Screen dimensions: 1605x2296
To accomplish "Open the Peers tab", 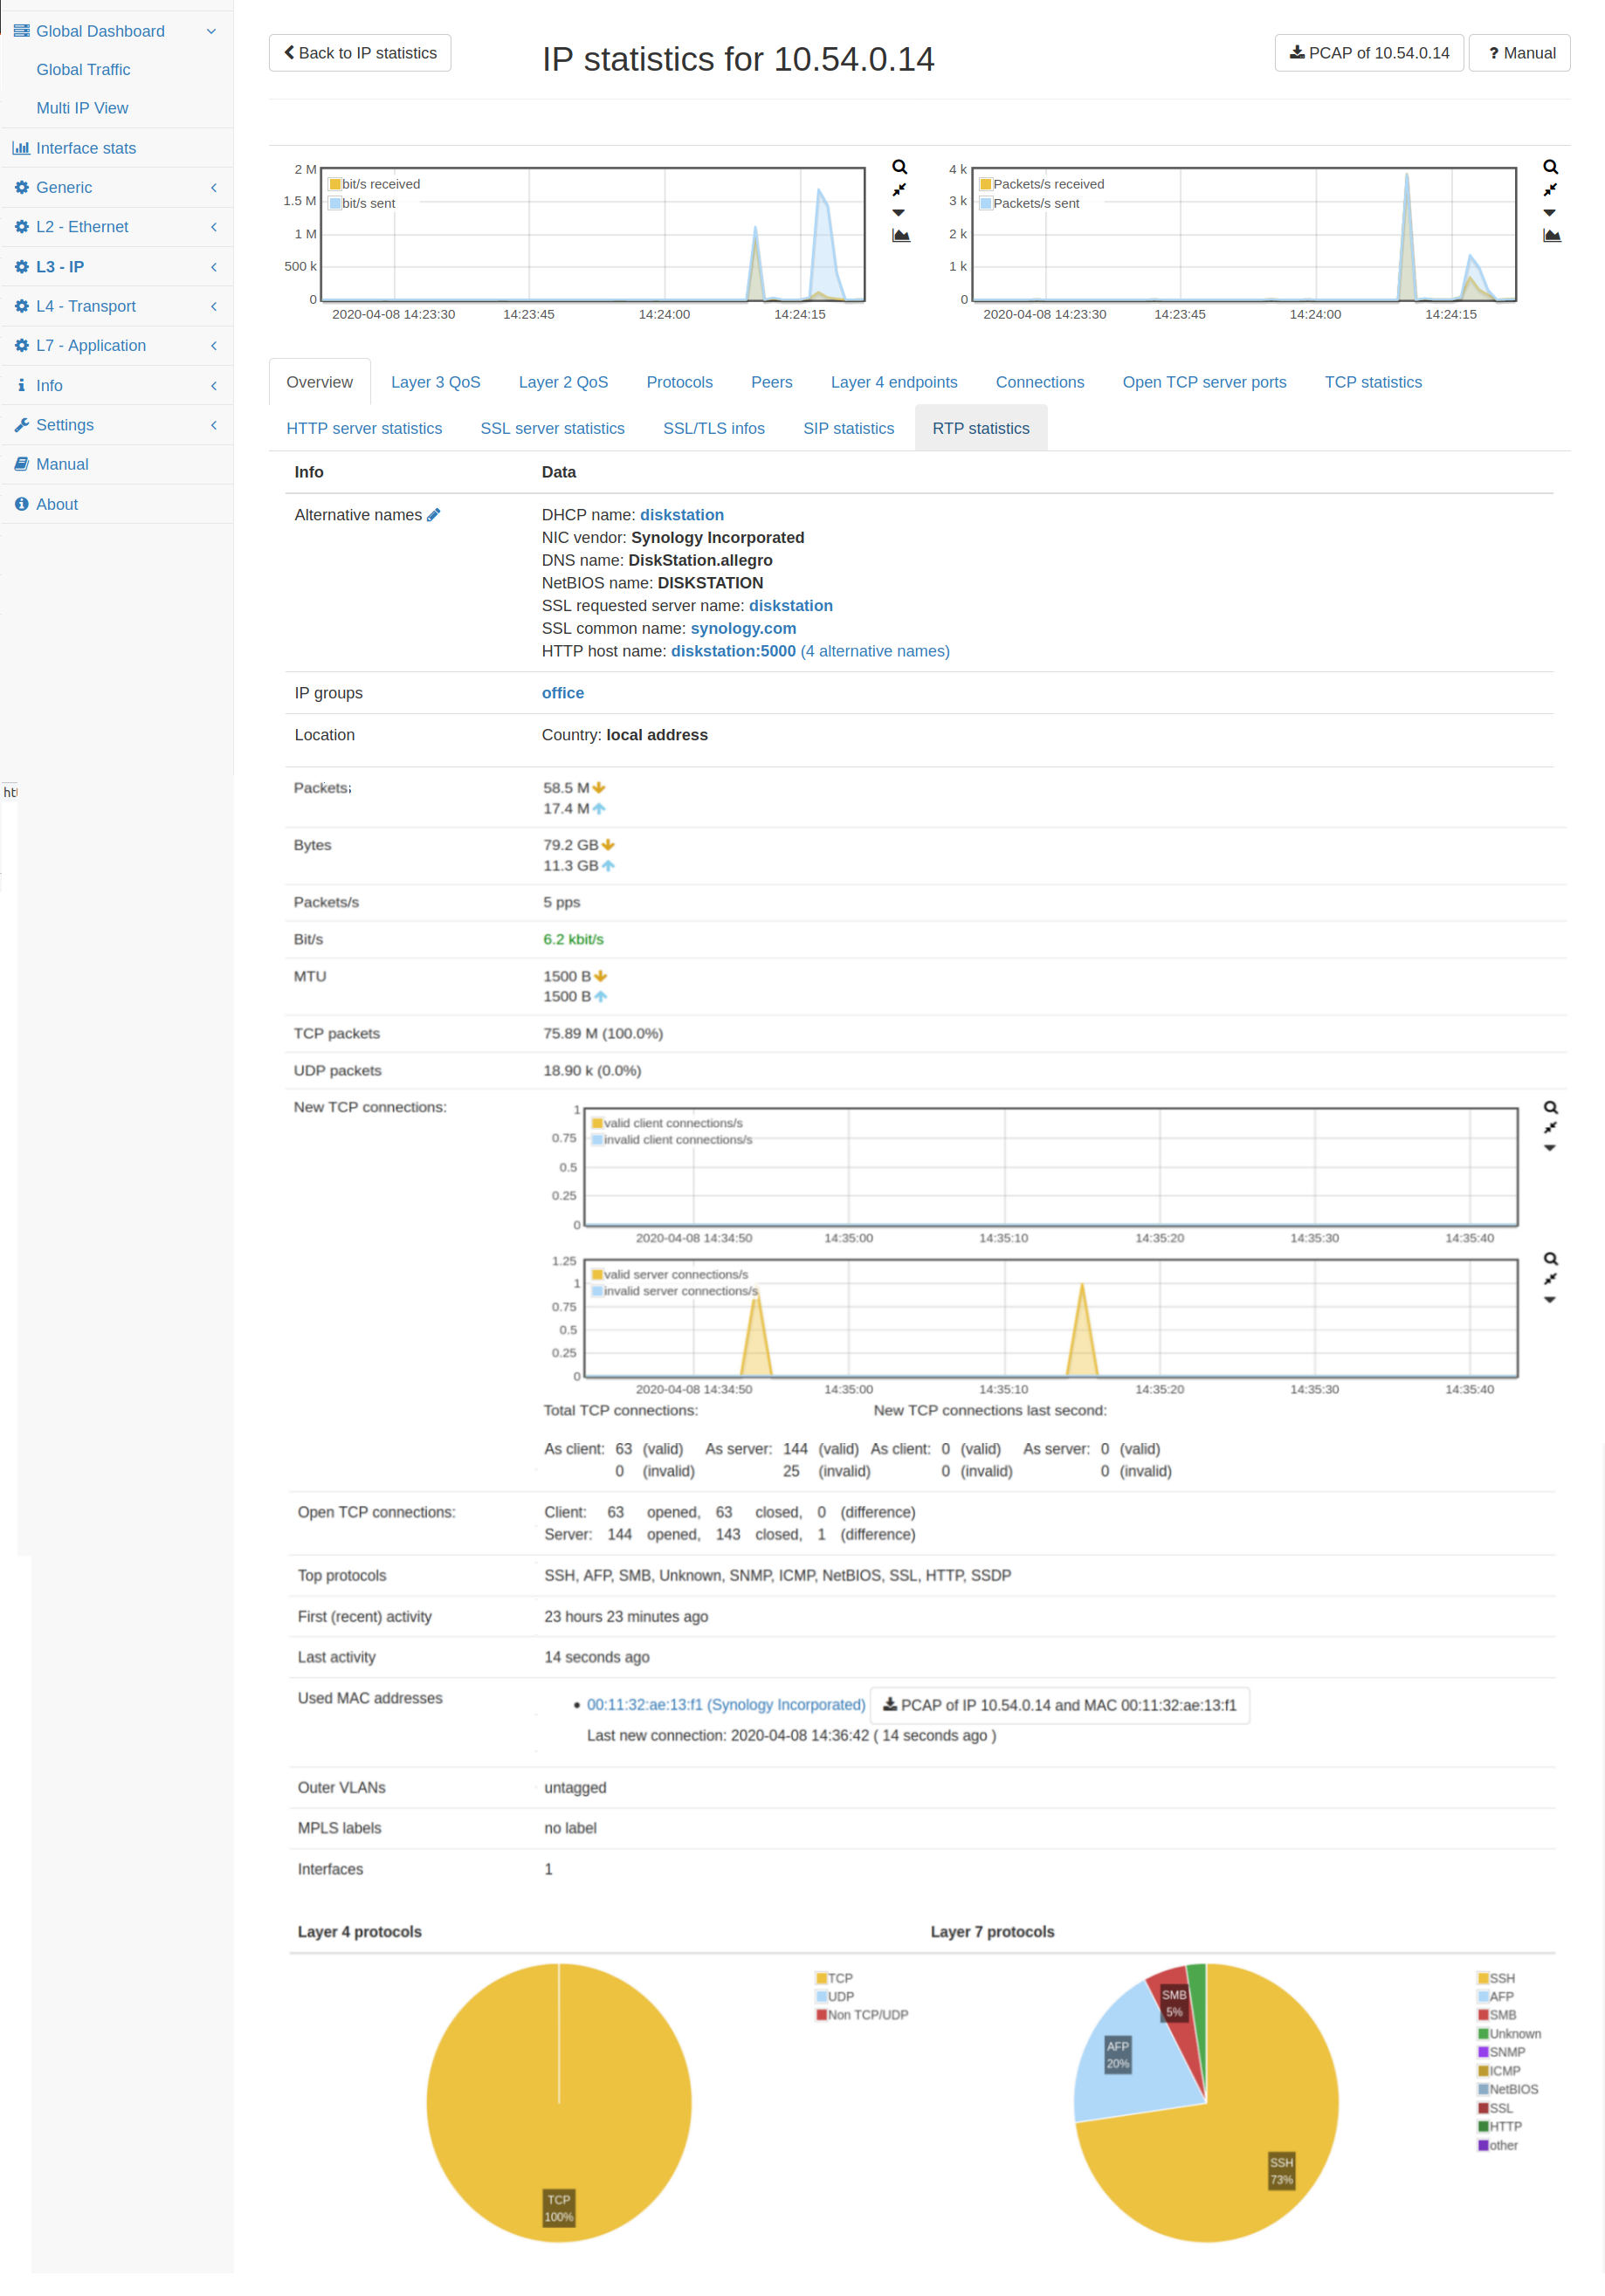I will (771, 382).
